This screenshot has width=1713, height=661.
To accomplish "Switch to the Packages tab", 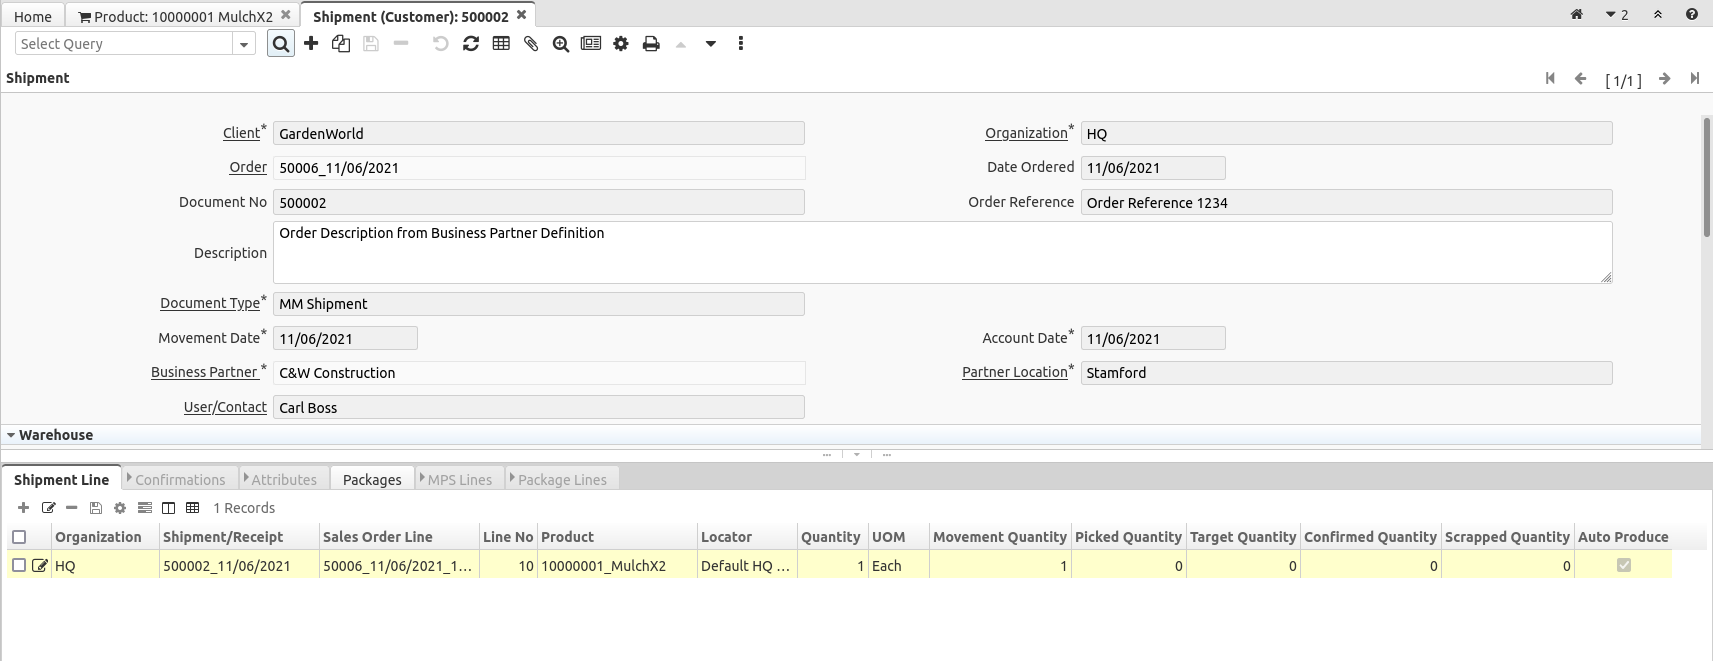I will (x=372, y=480).
